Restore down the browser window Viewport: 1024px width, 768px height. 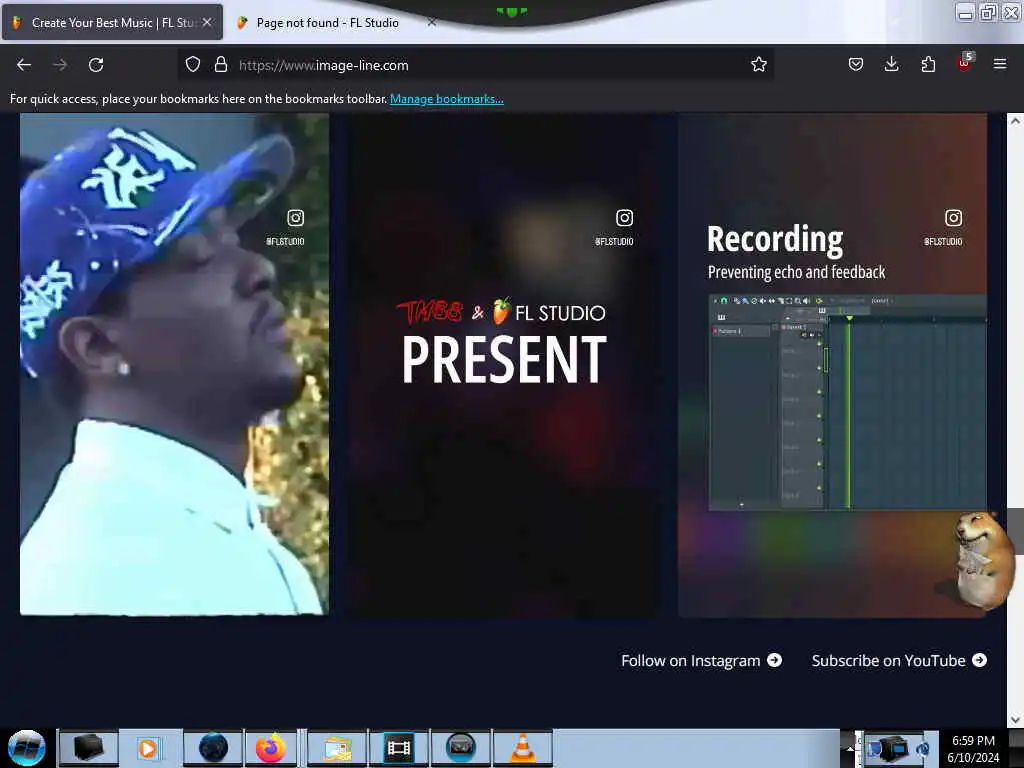pyautogui.click(x=988, y=12)
